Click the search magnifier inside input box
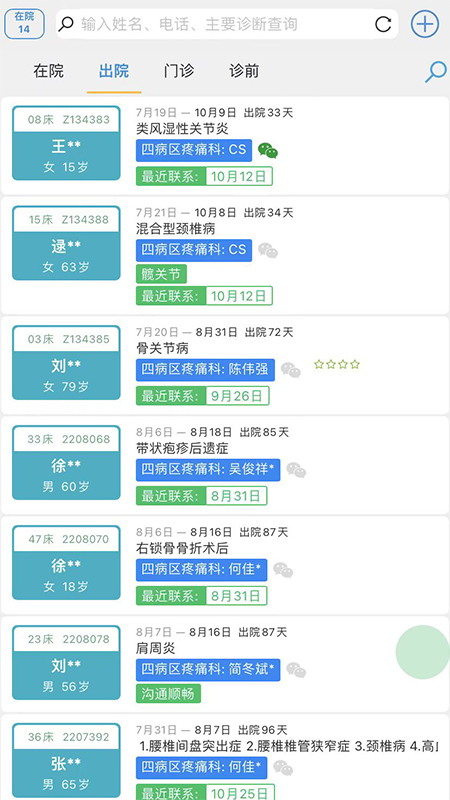Image resolution: width=450 pixels, height=800 pixels. click(66, 24)
